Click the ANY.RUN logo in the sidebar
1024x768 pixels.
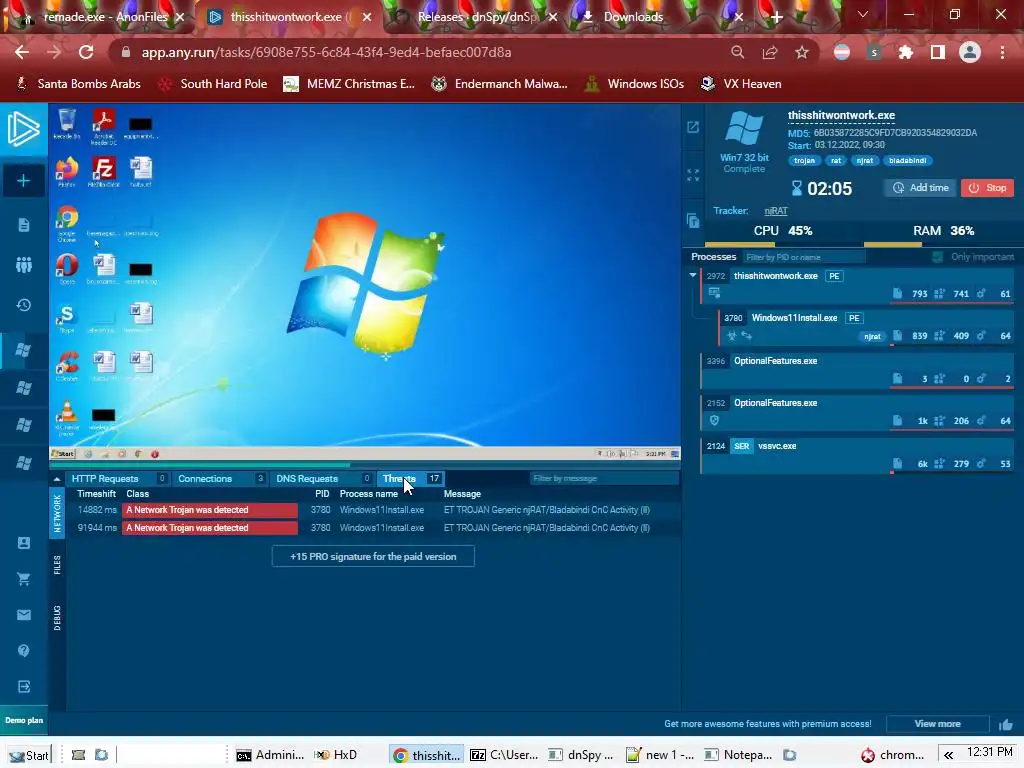[24, 128]
